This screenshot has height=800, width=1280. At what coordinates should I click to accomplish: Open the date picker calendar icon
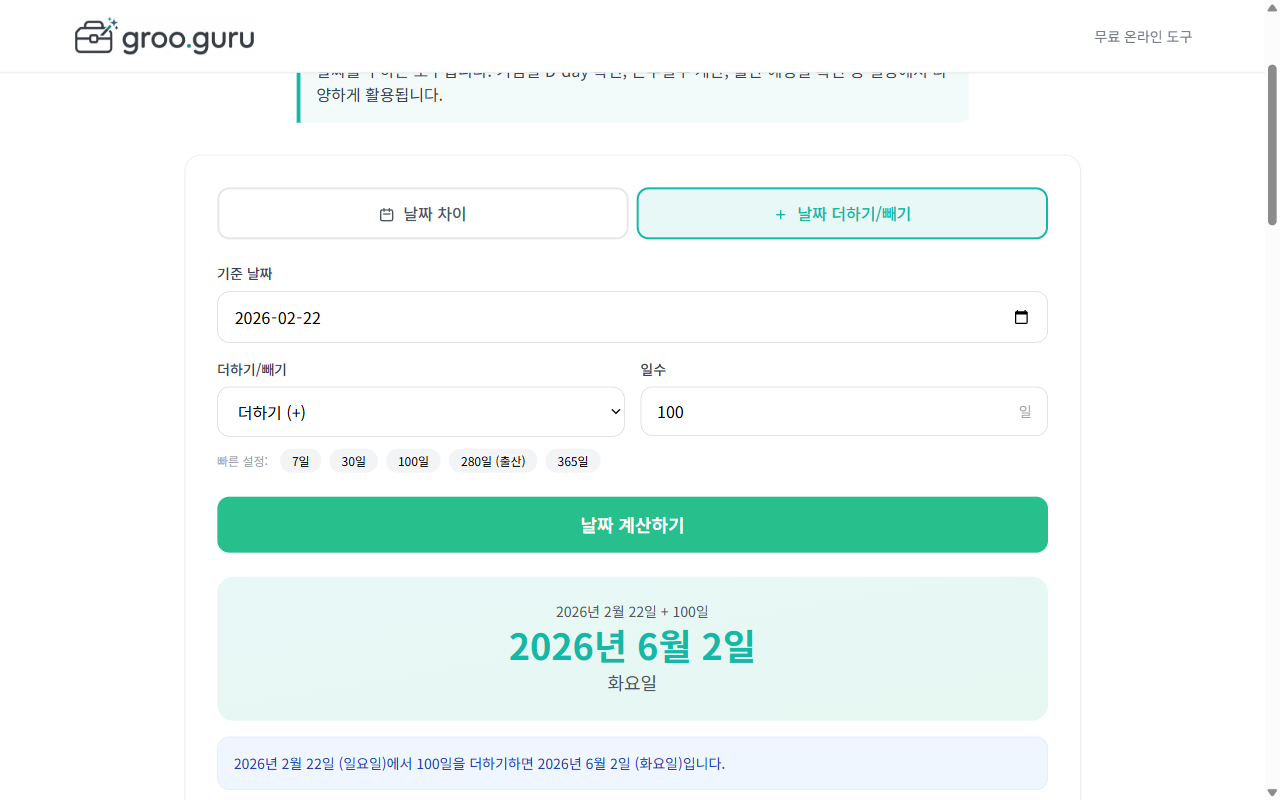[1021, 317]
